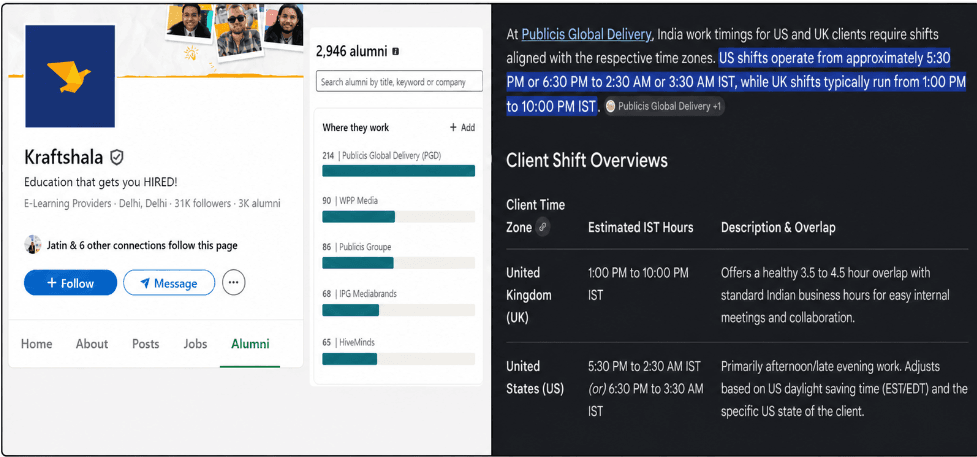977x457 pixels.
Task: Switch to the About tab
Action: (92, 344)
